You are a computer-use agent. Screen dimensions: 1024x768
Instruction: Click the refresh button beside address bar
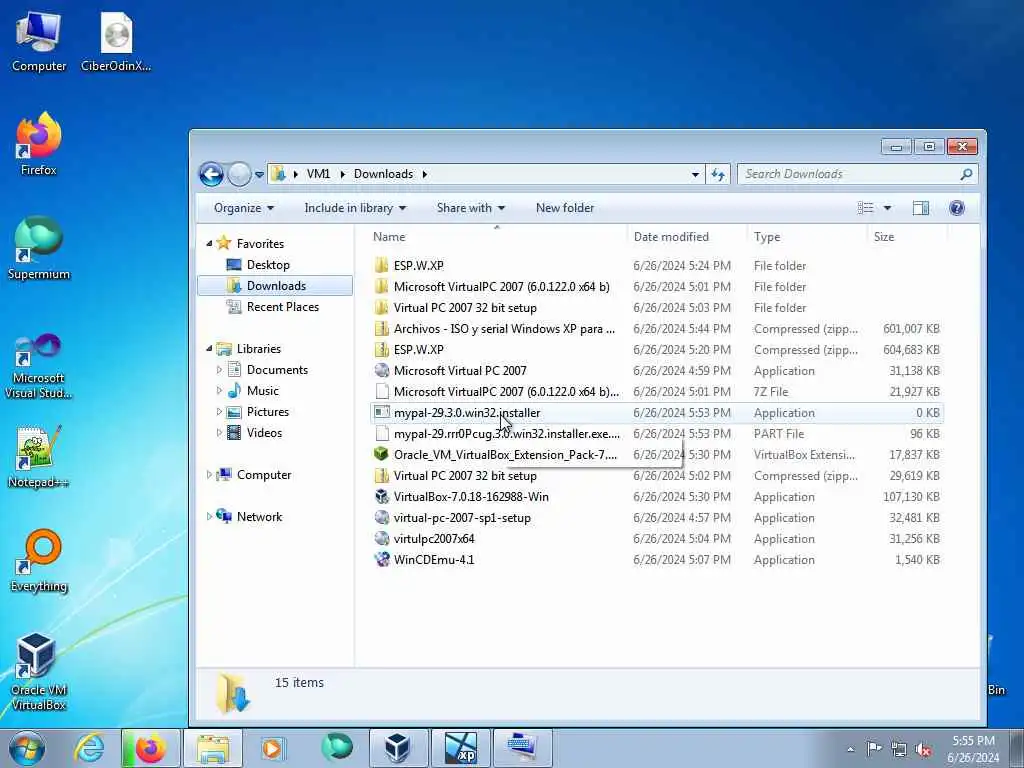pos(718,174)
